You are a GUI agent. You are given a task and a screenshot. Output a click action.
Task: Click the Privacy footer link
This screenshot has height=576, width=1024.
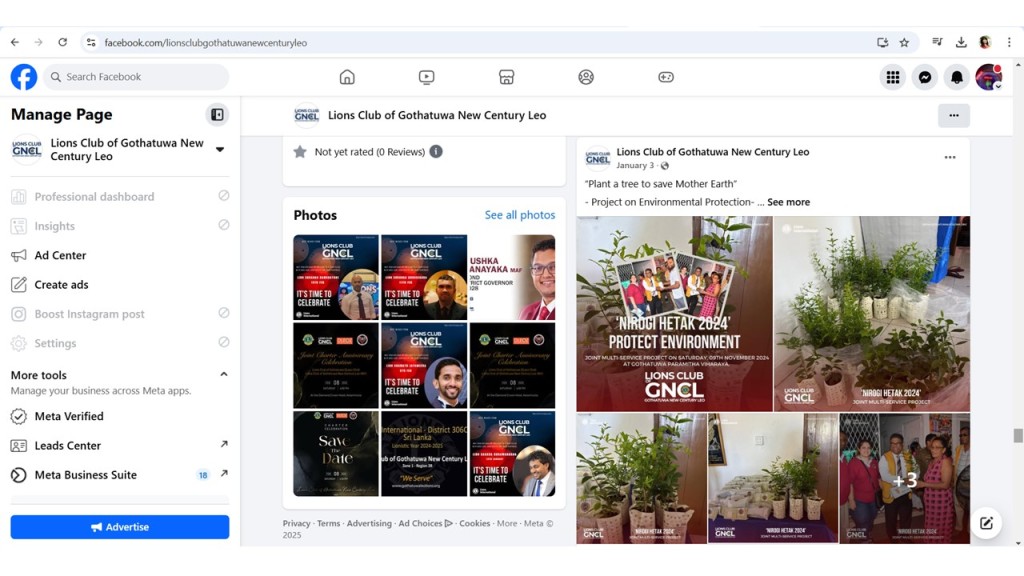296,524
